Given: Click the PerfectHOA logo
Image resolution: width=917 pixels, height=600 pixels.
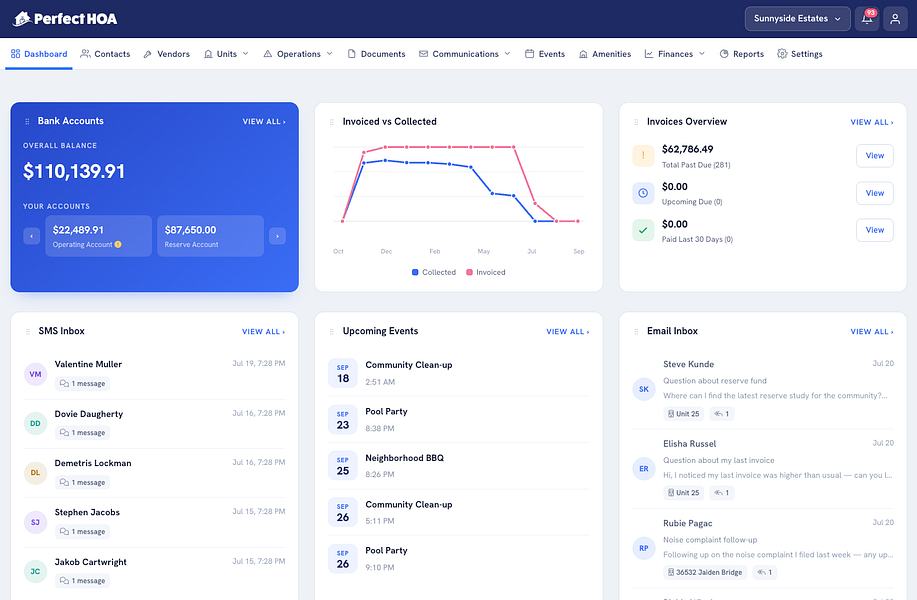Looking at the screenshot, I should 65,19.
